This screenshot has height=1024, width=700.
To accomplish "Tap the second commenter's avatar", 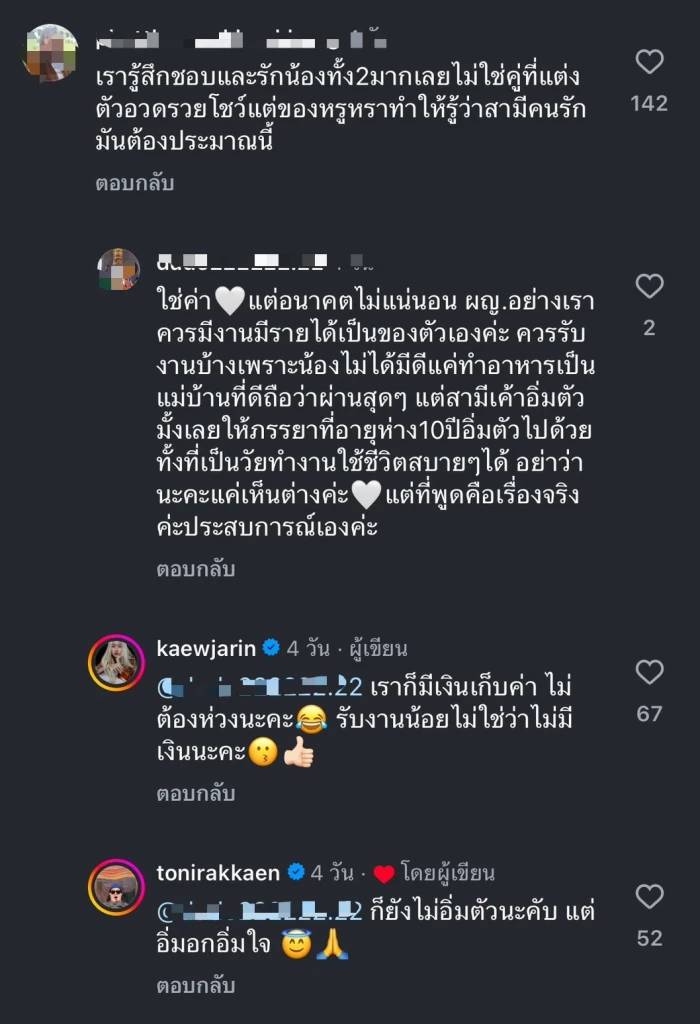I will 118,270.
